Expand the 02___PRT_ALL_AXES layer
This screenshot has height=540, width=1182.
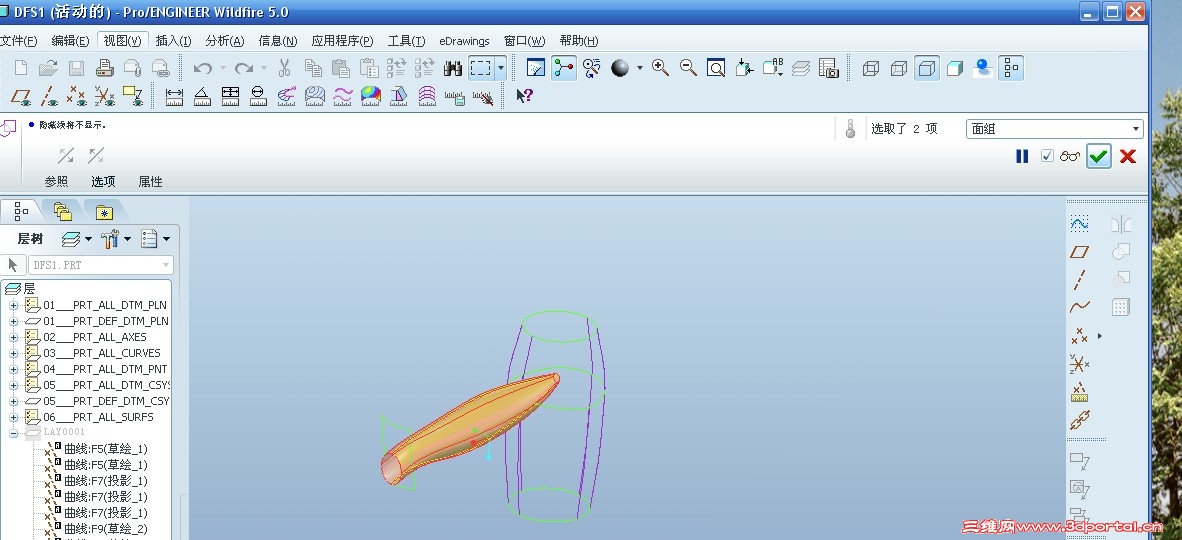[14, 337]
